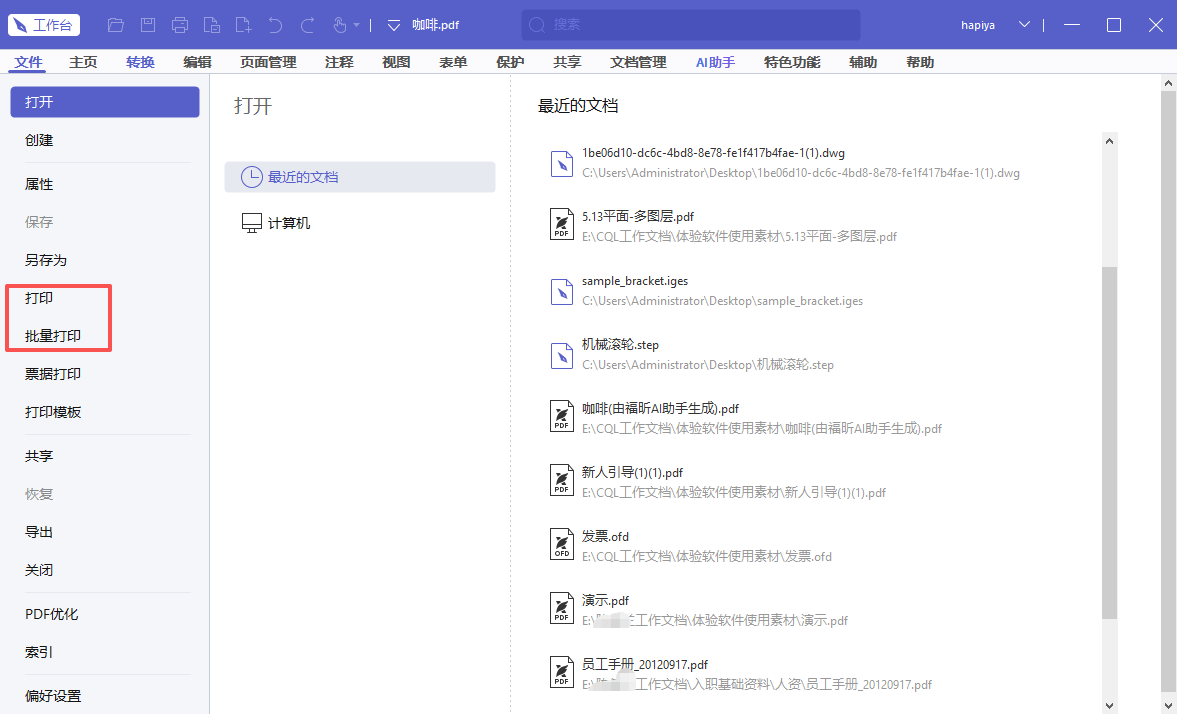Switch to the 转换 tab
The height and width of the screenshot is (714, 1177).
[x=140, y=62]
